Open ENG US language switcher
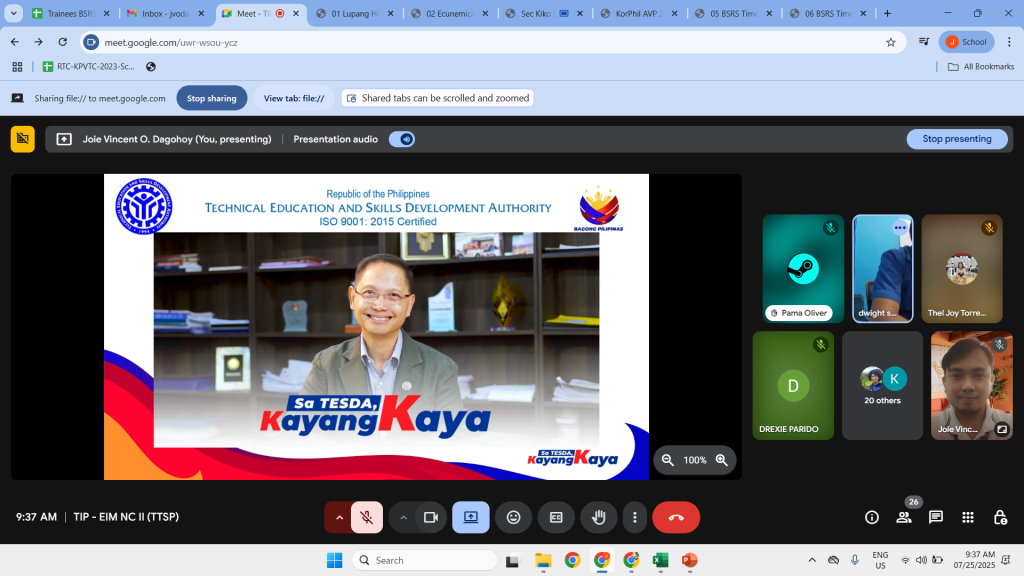This screenshot has height=576, width=1024. point(880,560)
